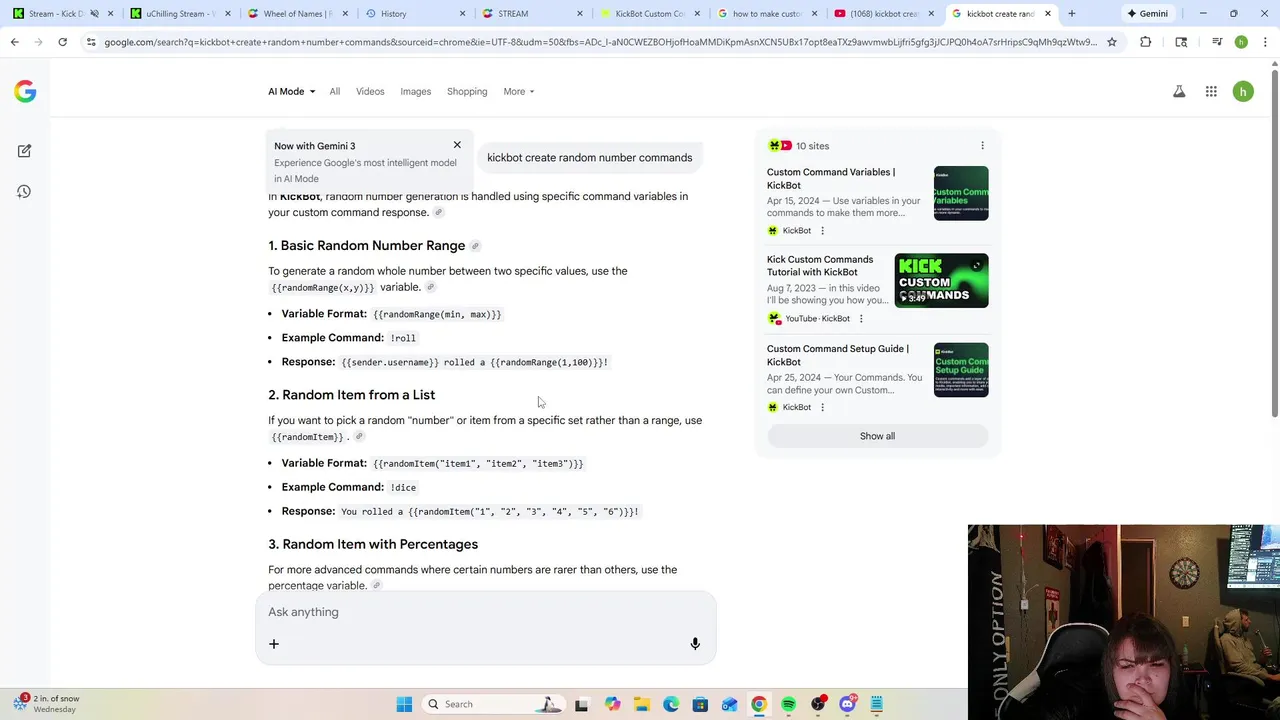Click the 'kickbot create random number commands' query bubble

[590, 158]
